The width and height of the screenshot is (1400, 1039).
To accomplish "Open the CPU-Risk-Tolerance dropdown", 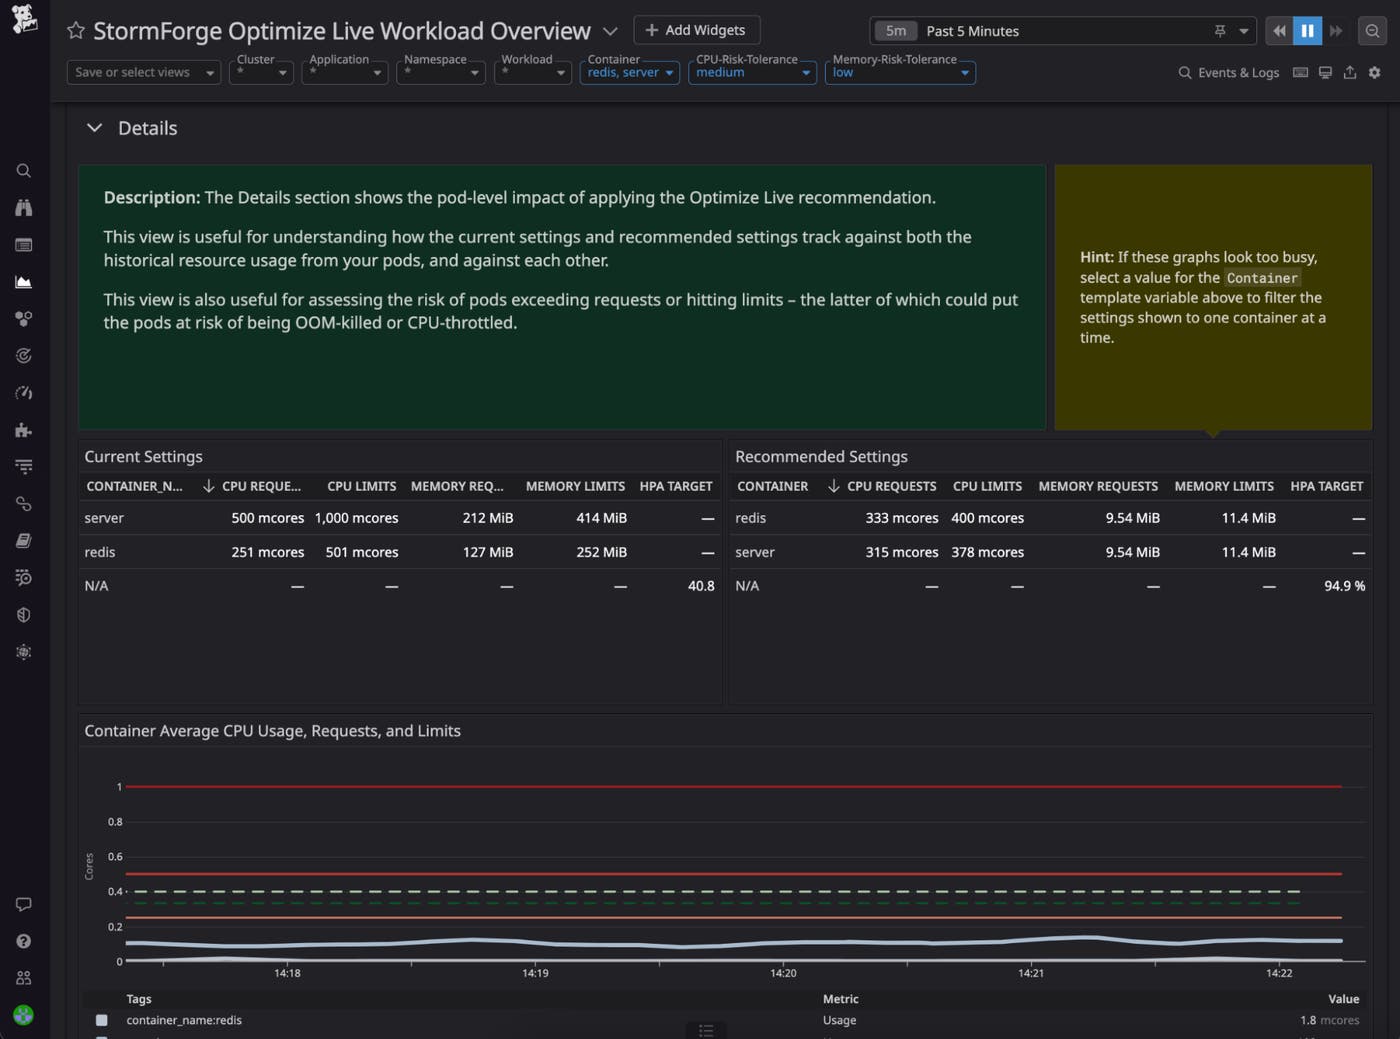I will pos(752,72).
